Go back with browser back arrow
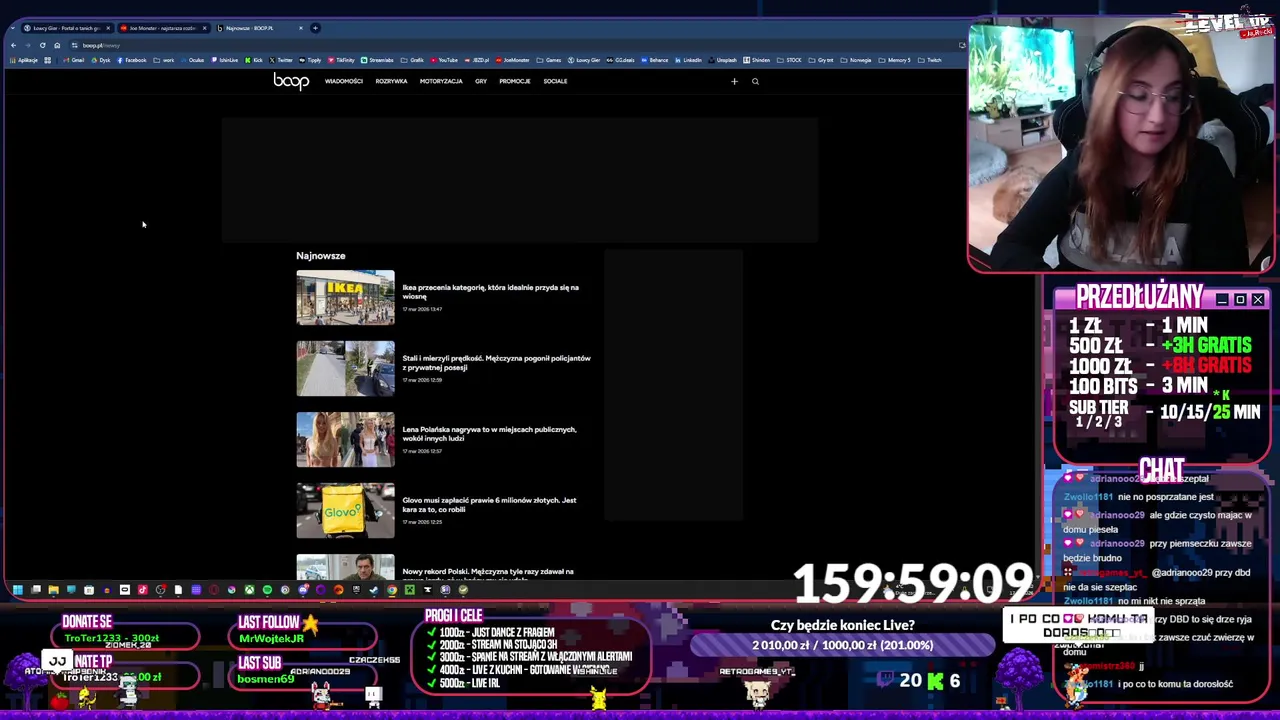 click(13, 45)
